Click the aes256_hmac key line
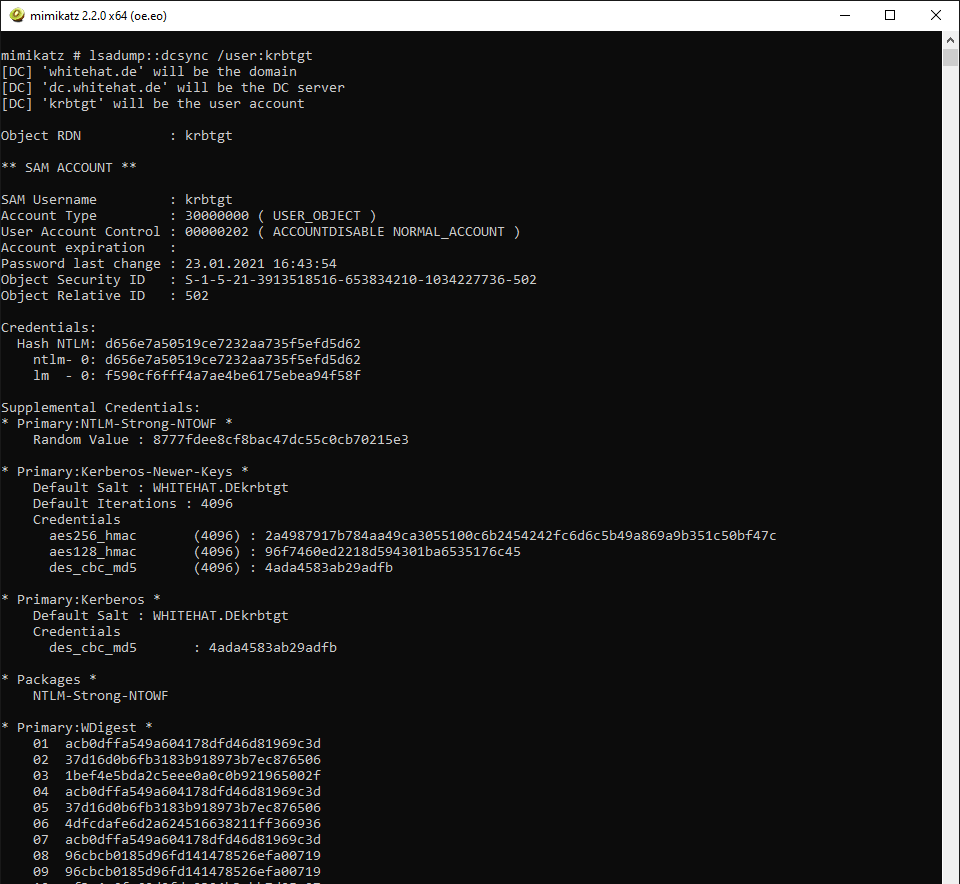This screenshot has width=960, height=884. 413,536
